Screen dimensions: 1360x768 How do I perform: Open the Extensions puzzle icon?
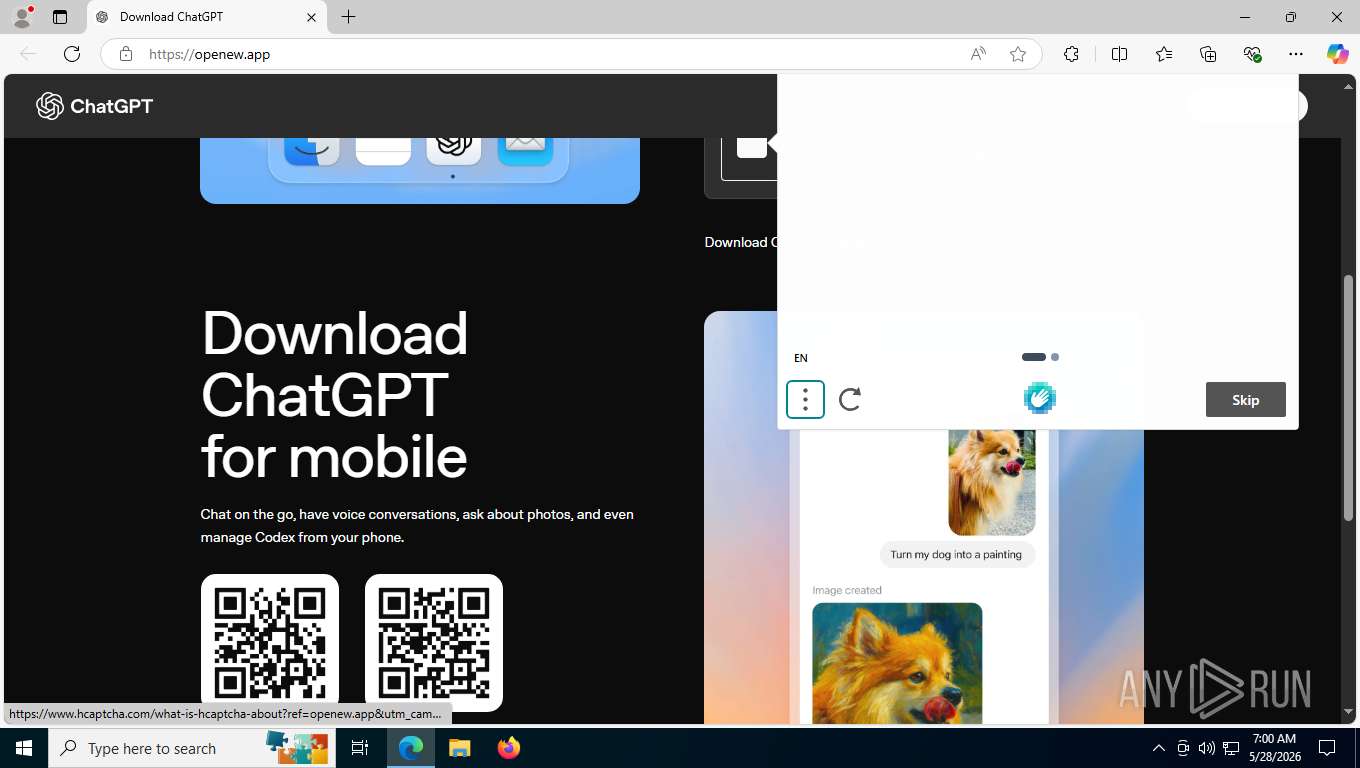point(1071,54)
